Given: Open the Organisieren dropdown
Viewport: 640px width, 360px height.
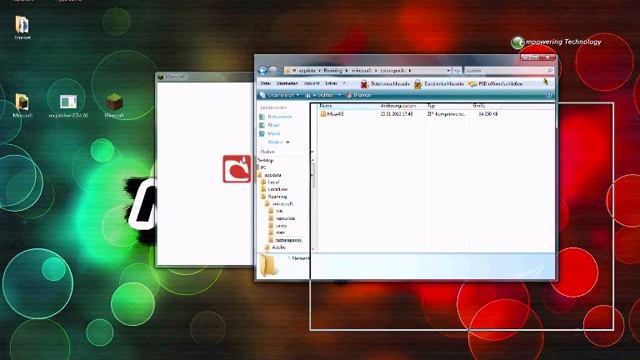Looking at the screenshot, I should coord(280,95).
